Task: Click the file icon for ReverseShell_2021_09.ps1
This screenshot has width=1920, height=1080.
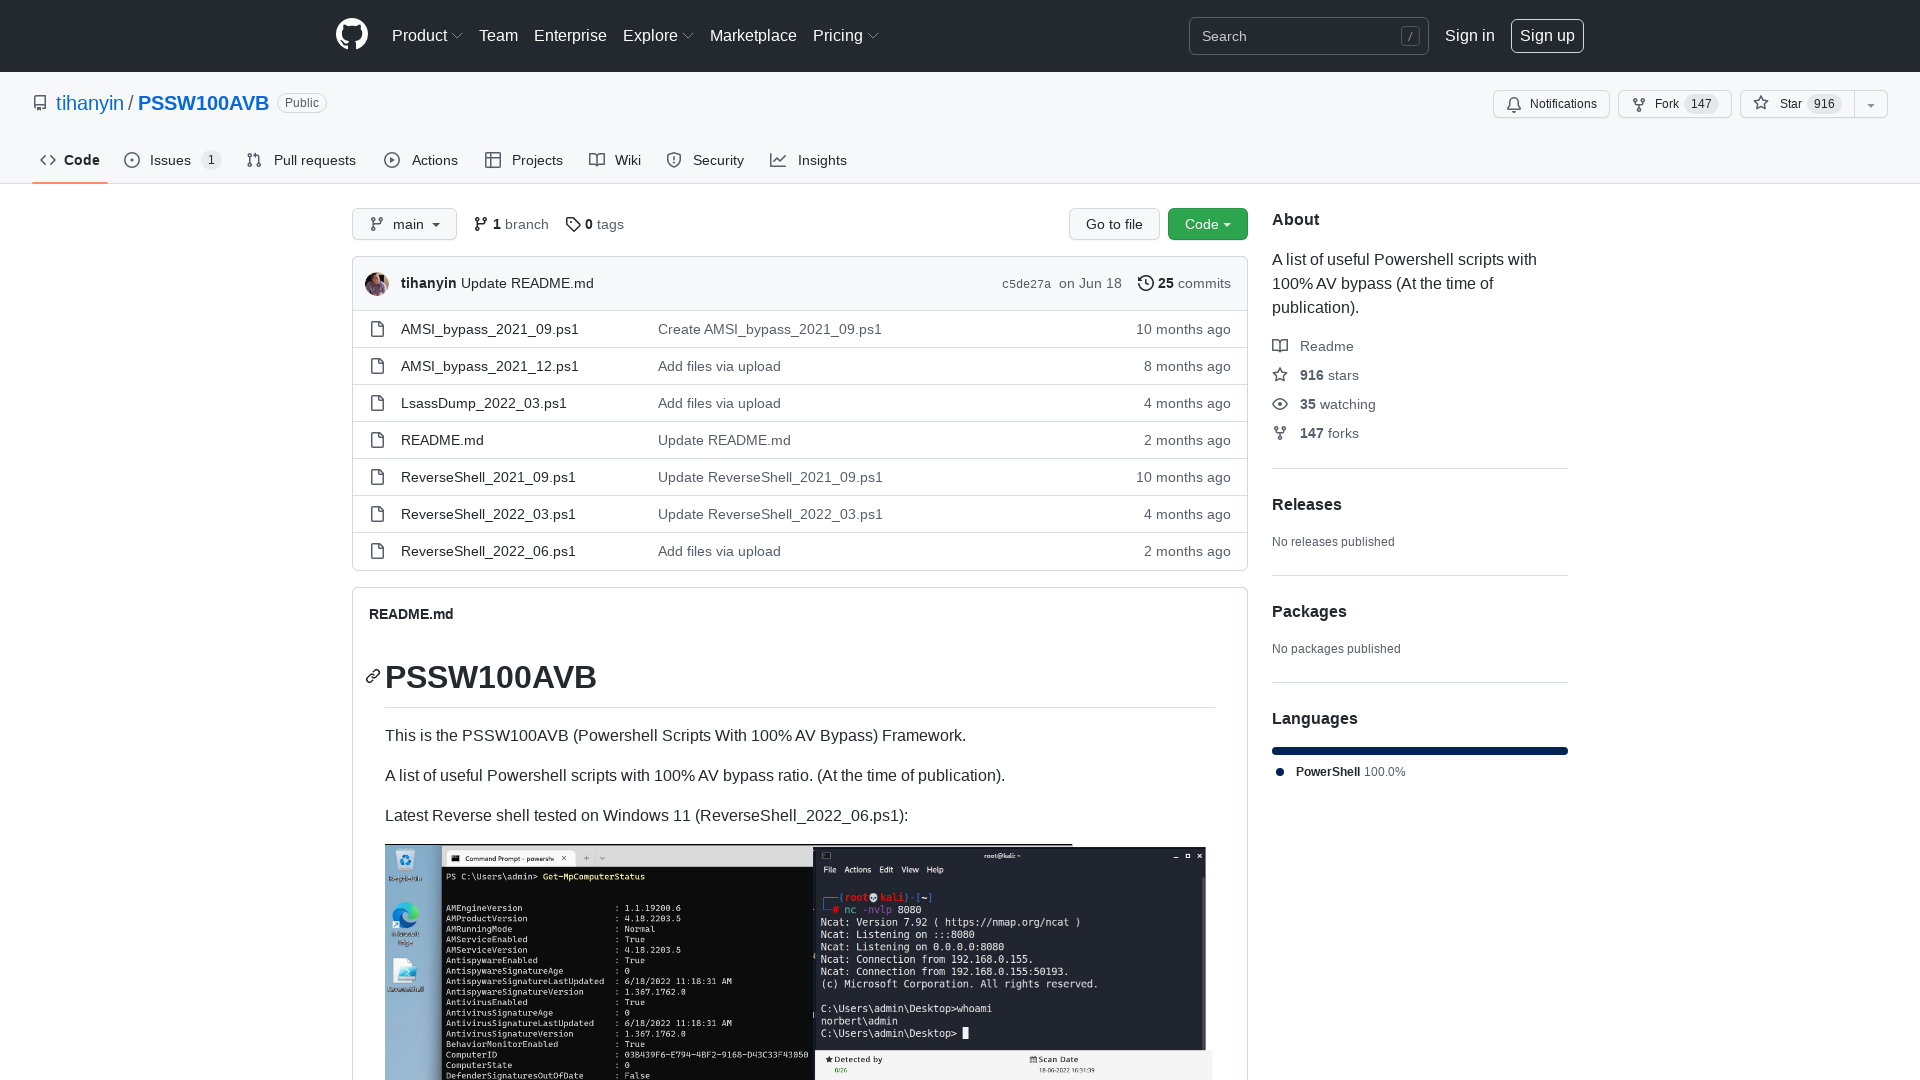Action: (x=377, y=477)
